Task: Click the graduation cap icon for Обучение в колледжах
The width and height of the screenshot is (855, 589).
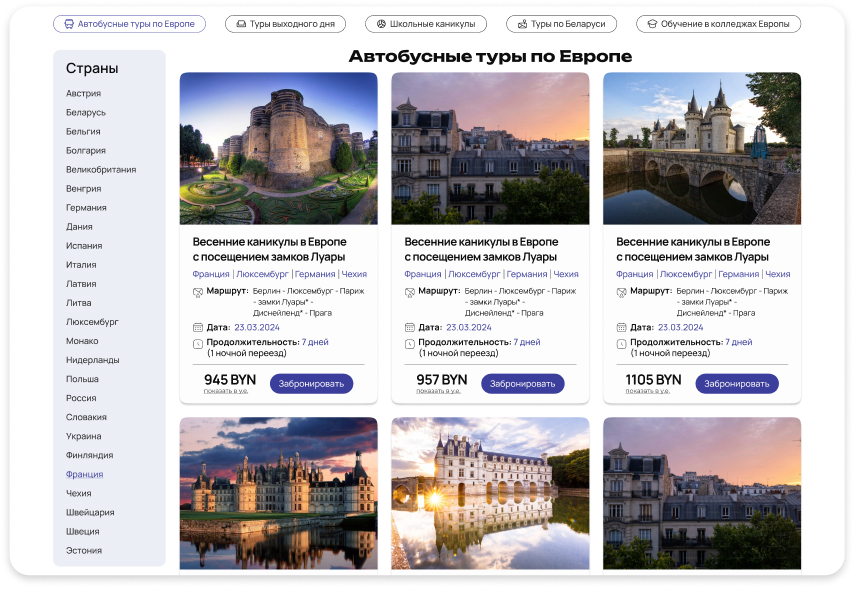Action: 652,24
